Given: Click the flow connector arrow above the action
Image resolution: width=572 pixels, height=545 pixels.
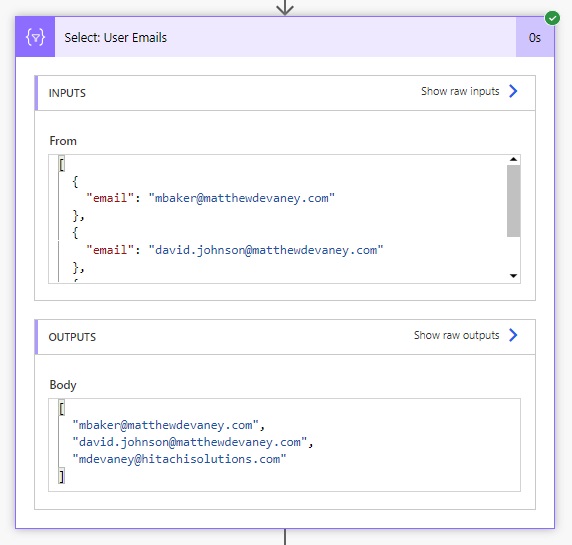Looking at the screenshot, I should [285, 7].
